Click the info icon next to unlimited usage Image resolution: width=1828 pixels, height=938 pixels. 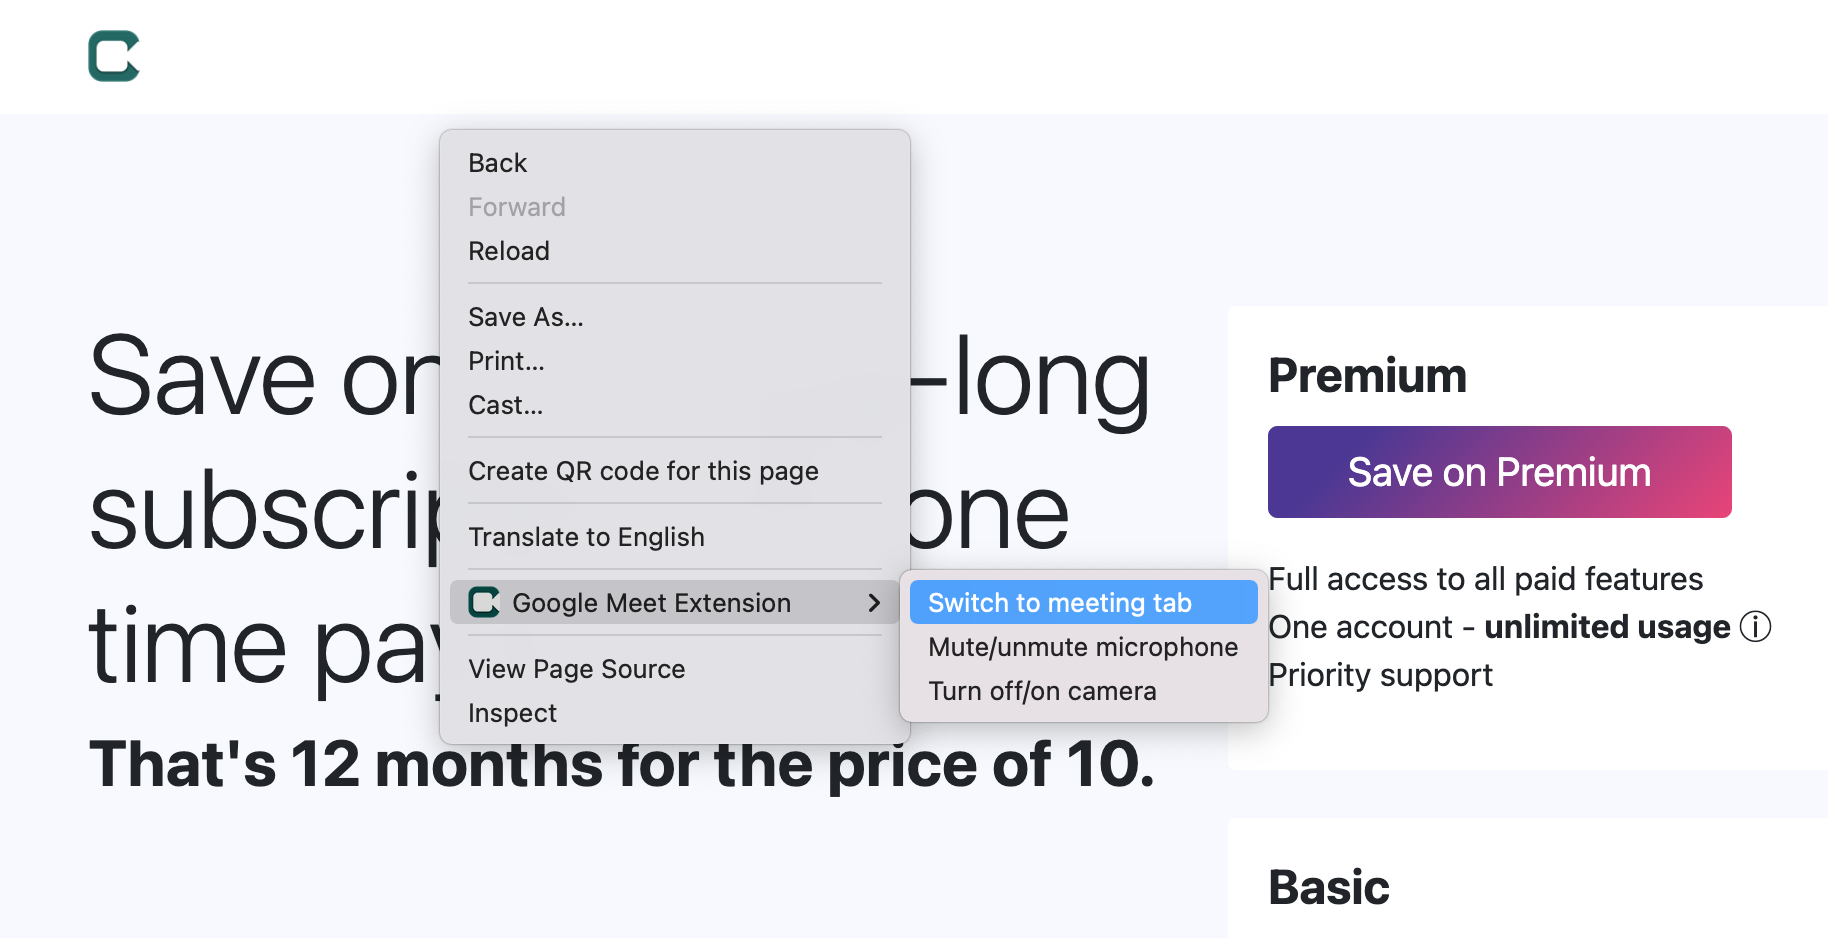click(1757, 627)
